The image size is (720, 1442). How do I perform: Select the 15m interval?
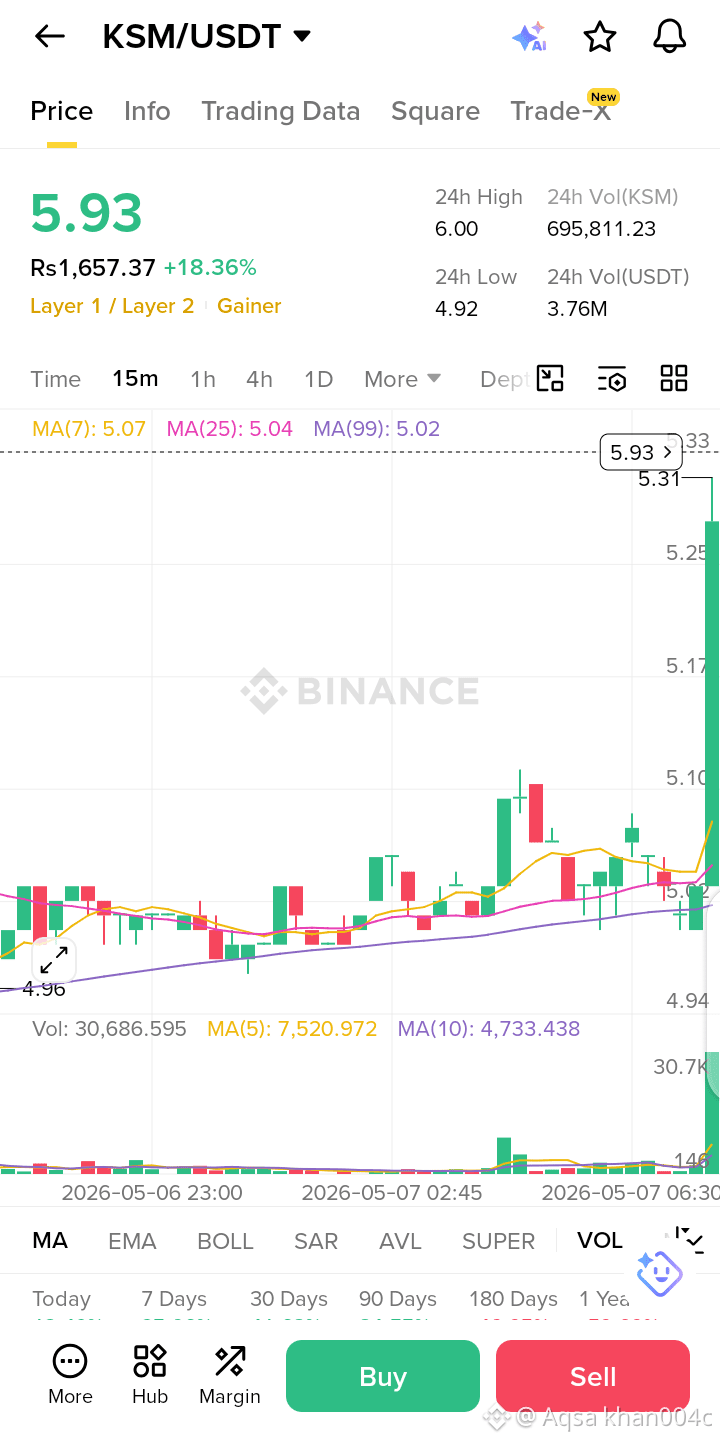point(135,379)
